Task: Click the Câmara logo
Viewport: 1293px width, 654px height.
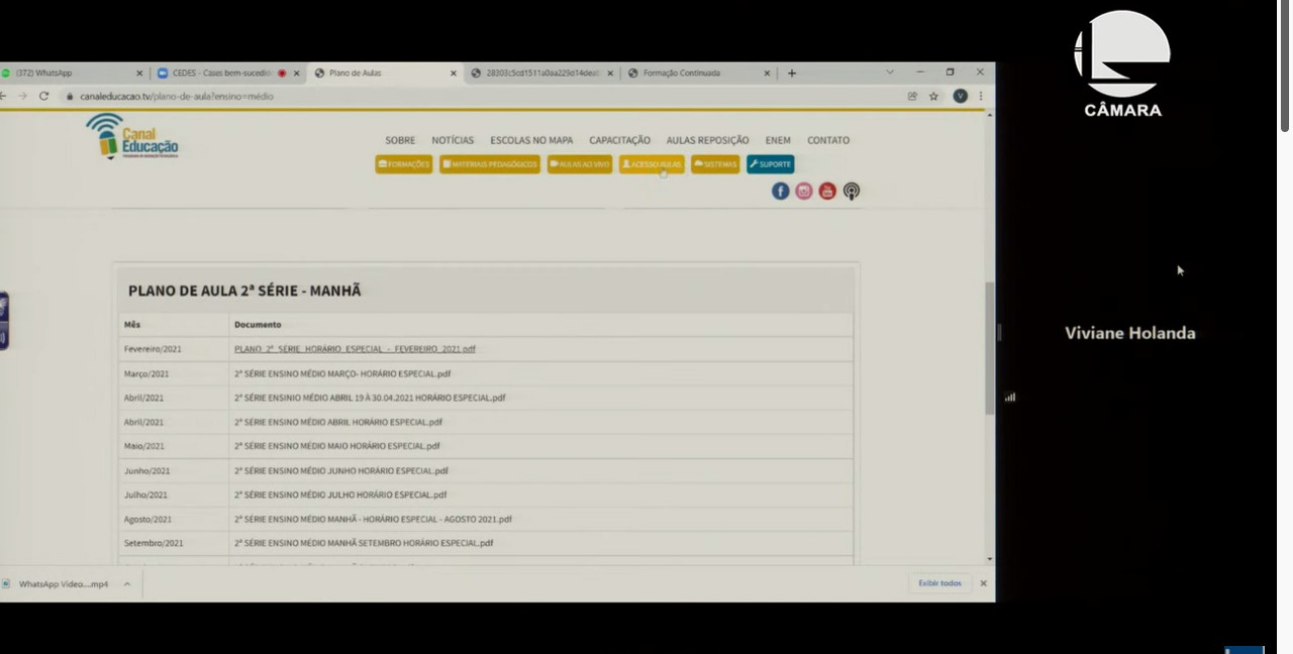Action: [x=1122, y=64]
